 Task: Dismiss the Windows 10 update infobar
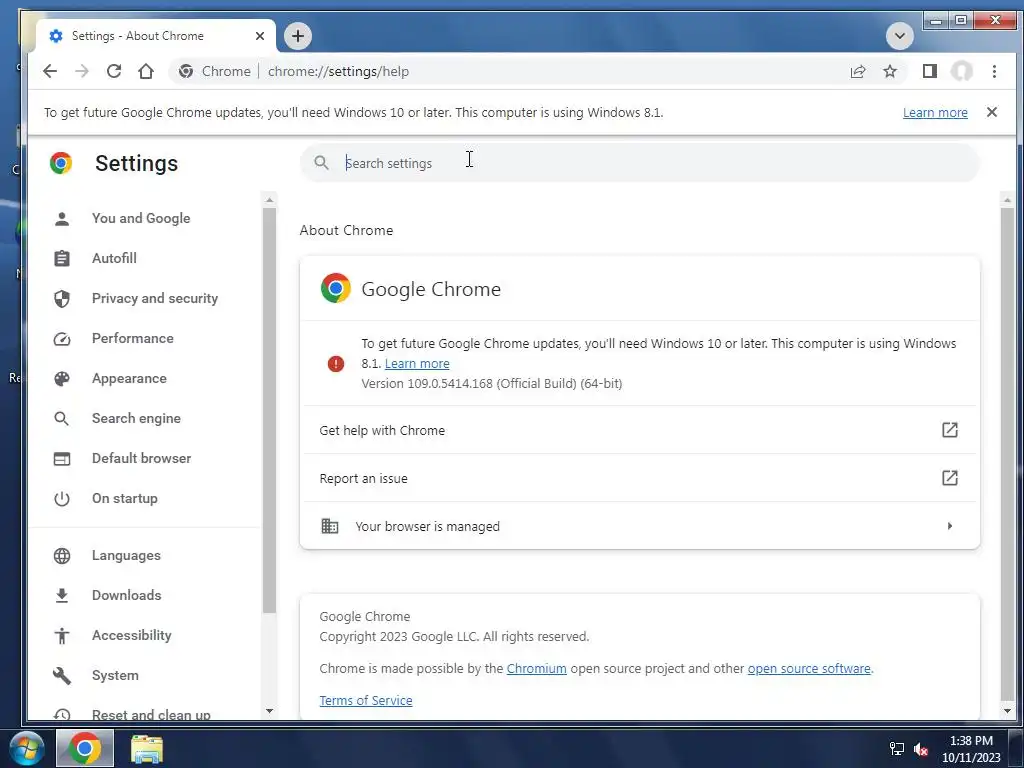click(x=991, y=112)
